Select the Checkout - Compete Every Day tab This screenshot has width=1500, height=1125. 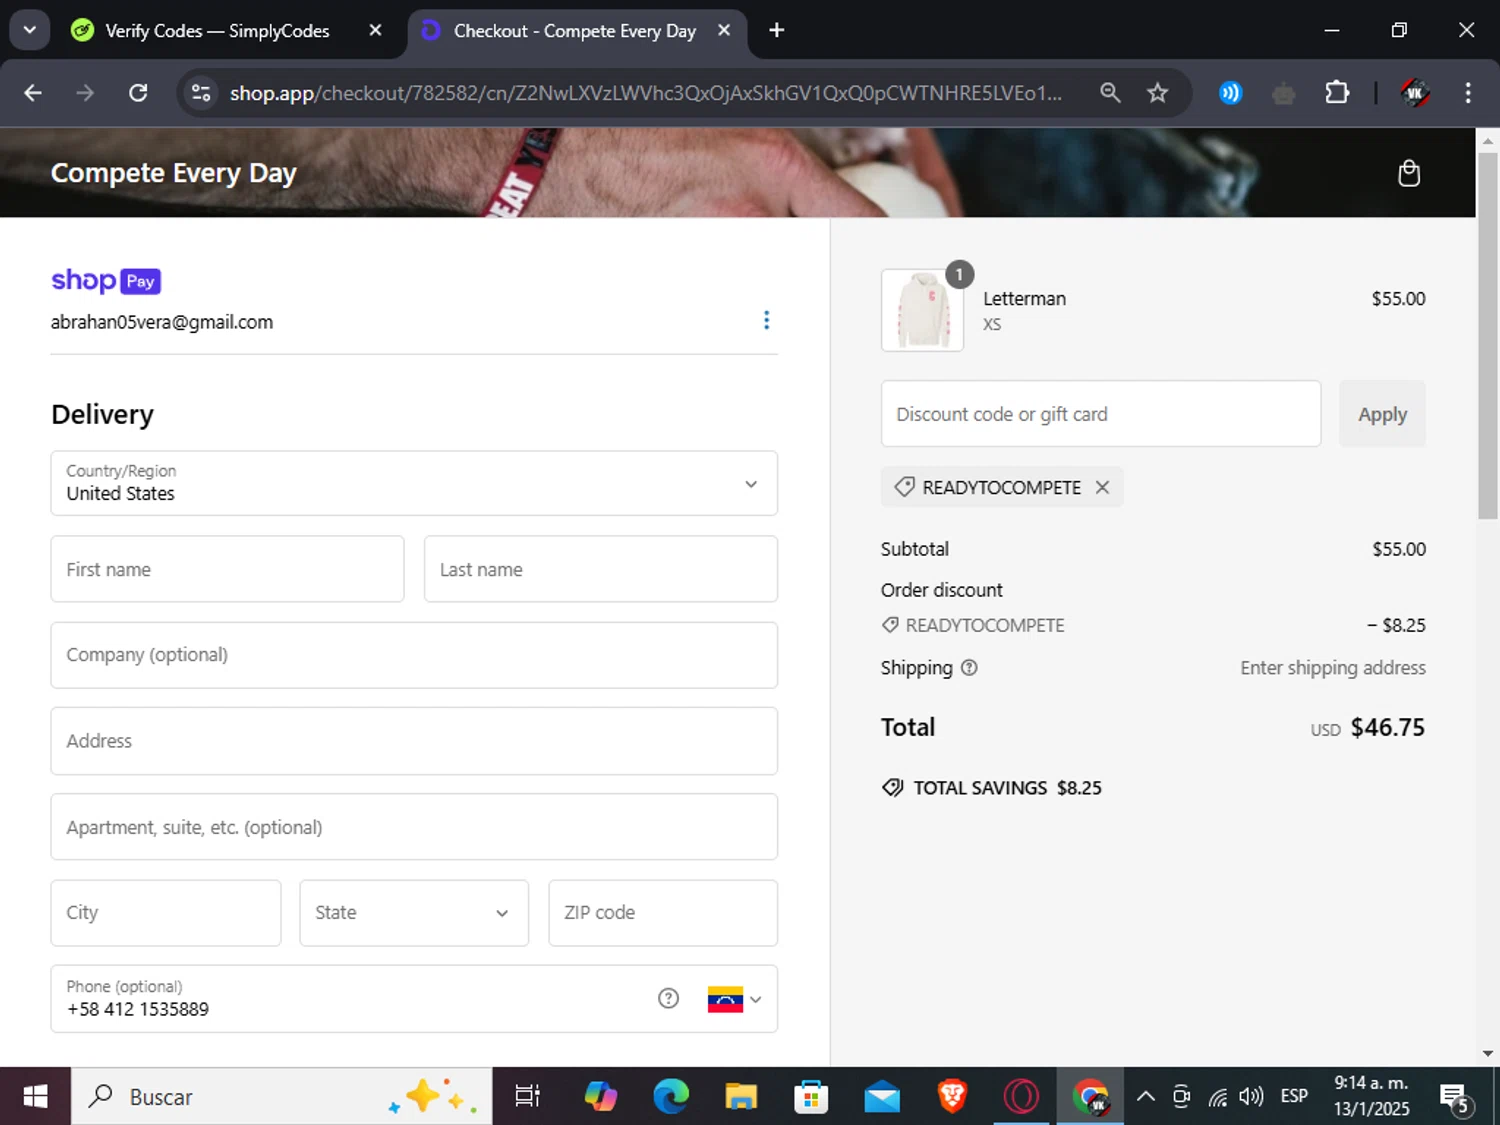[574, 31]
